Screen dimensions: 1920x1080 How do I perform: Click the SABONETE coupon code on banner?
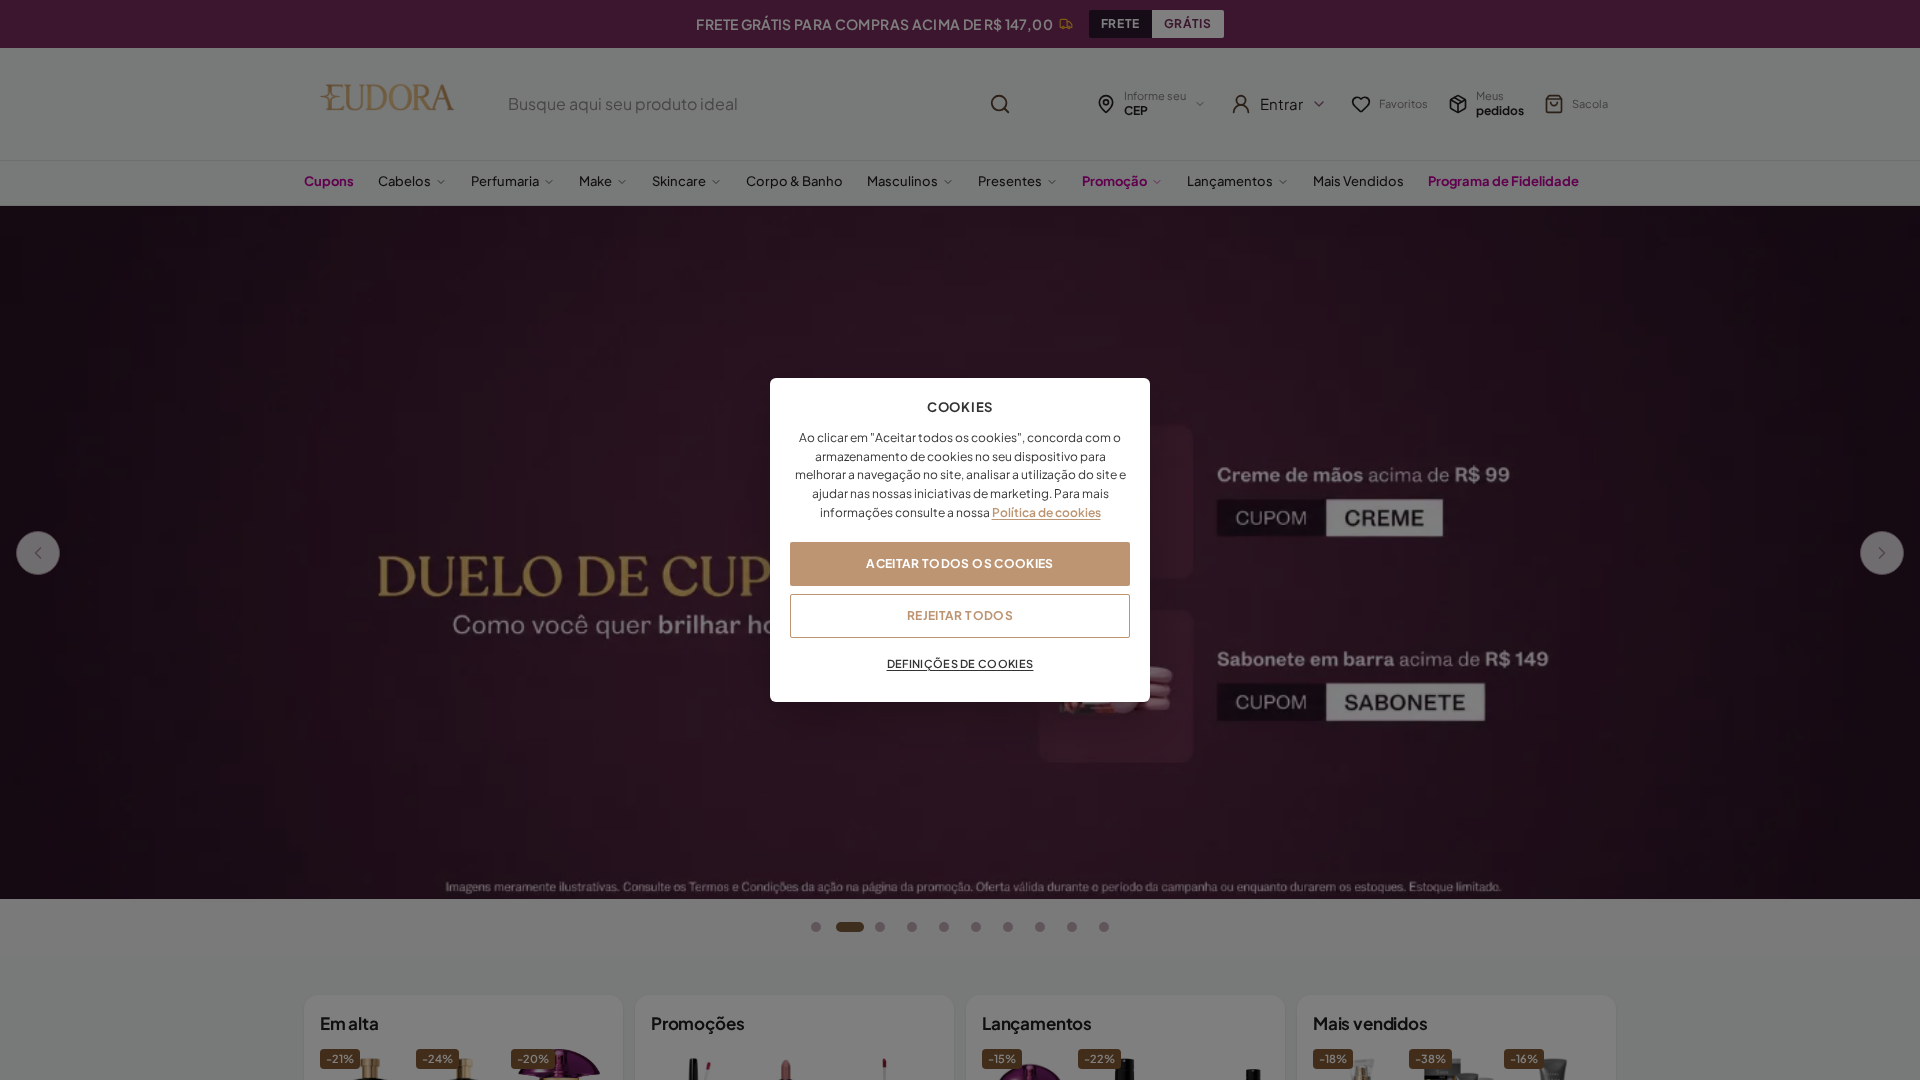point(1405,702)
